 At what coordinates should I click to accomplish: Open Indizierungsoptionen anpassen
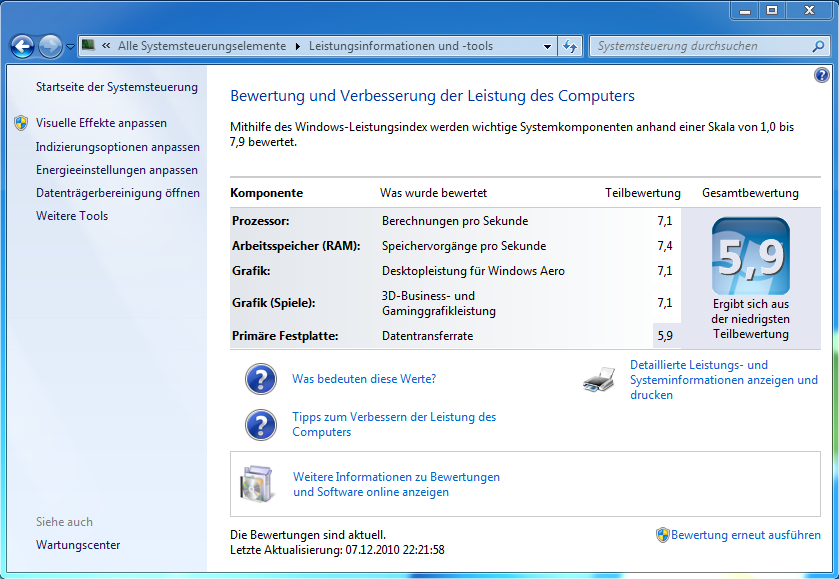(x=118, y=147)
